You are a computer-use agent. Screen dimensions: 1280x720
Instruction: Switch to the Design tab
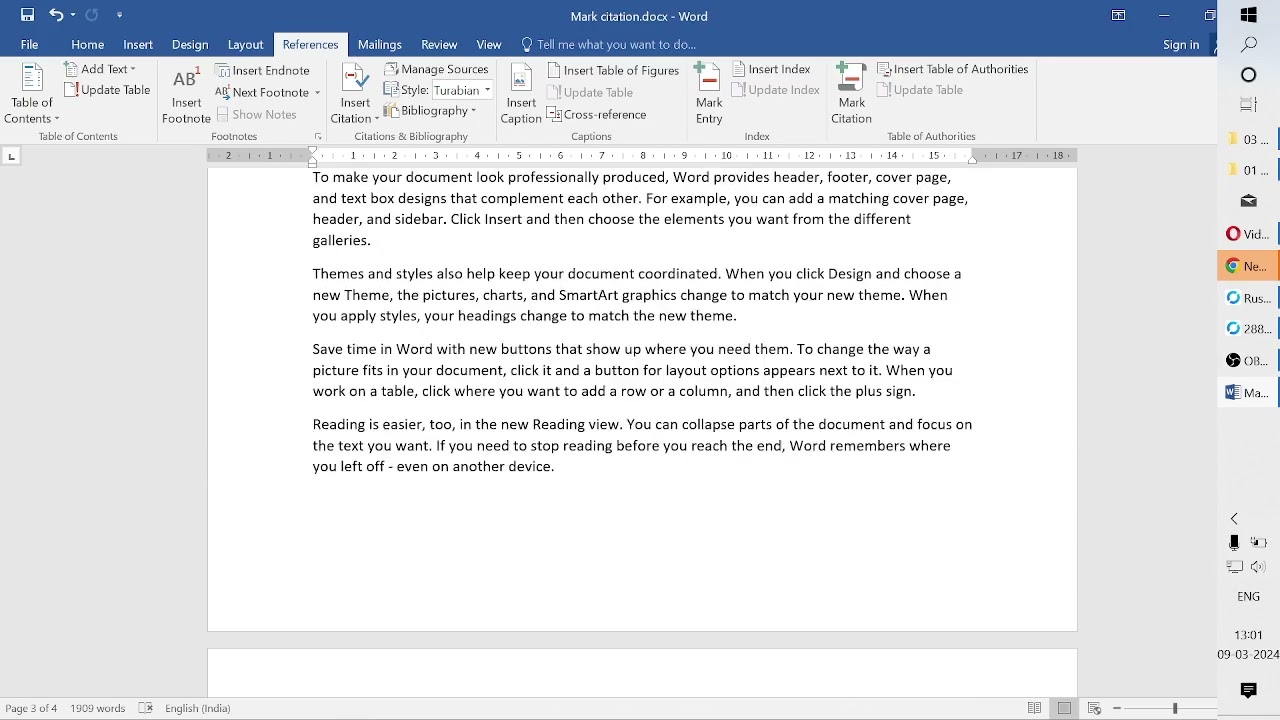click(x=190, y=45)
